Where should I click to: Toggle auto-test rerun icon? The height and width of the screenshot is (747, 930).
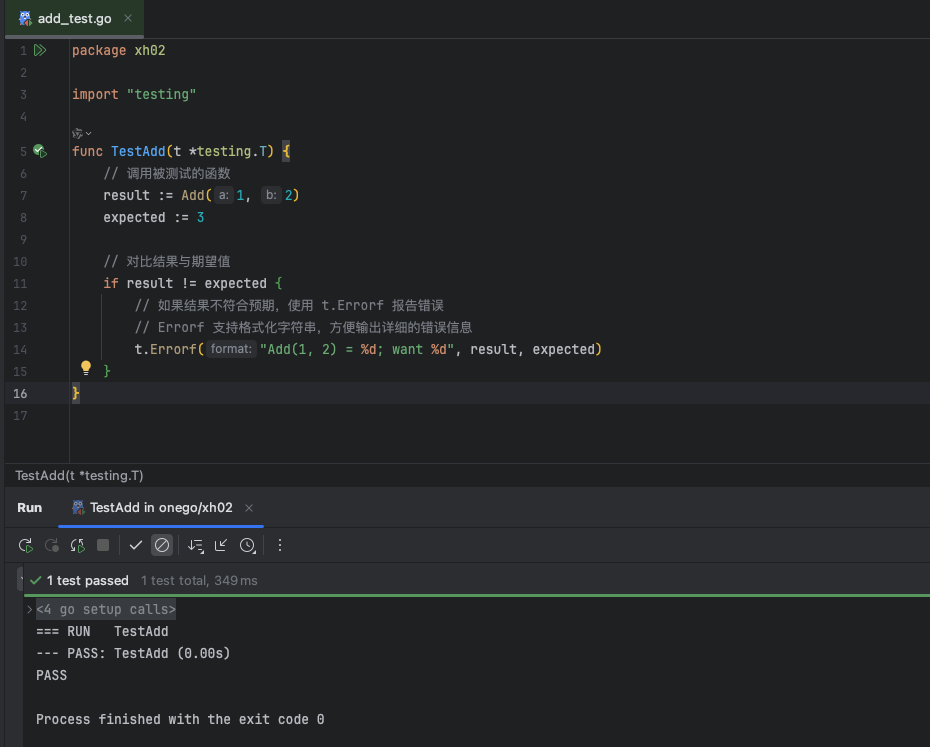point(77,545)
